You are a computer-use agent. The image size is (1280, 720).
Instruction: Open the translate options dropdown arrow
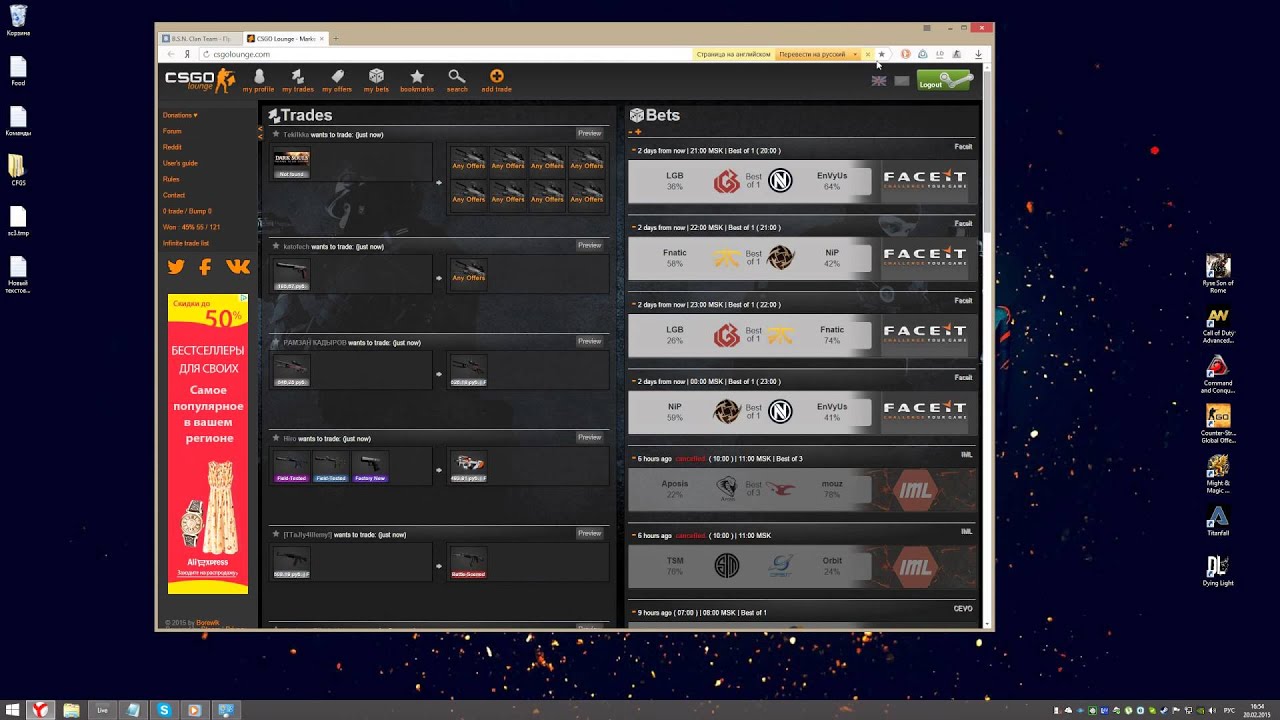pyautogui.click(x=855, y=54)
